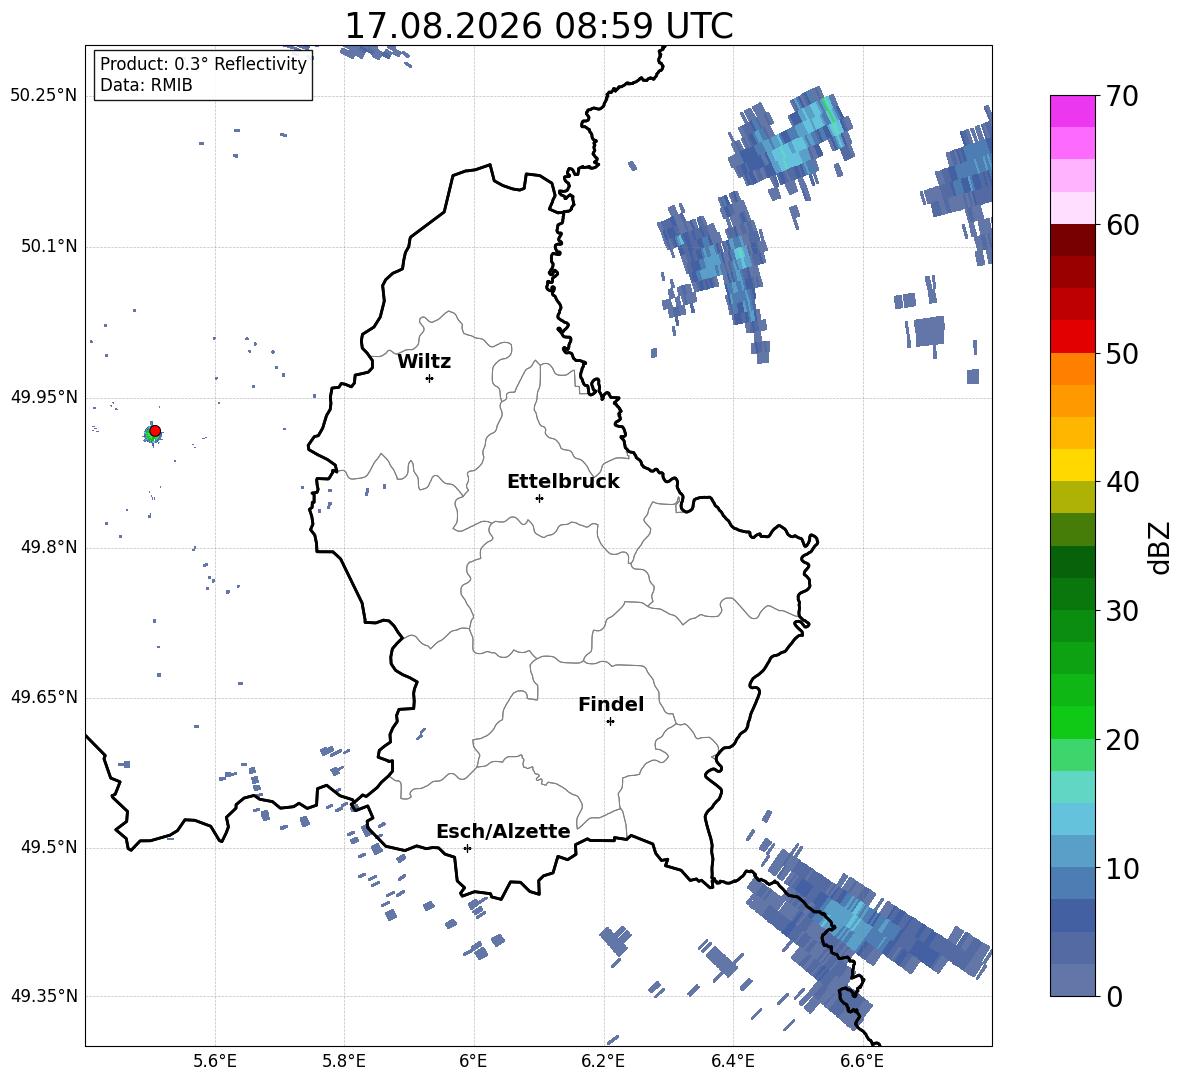The height and width of the screenshot is (1081, 1184).
Task: Click the Findel station cross marker
Action: coord(610,722)
